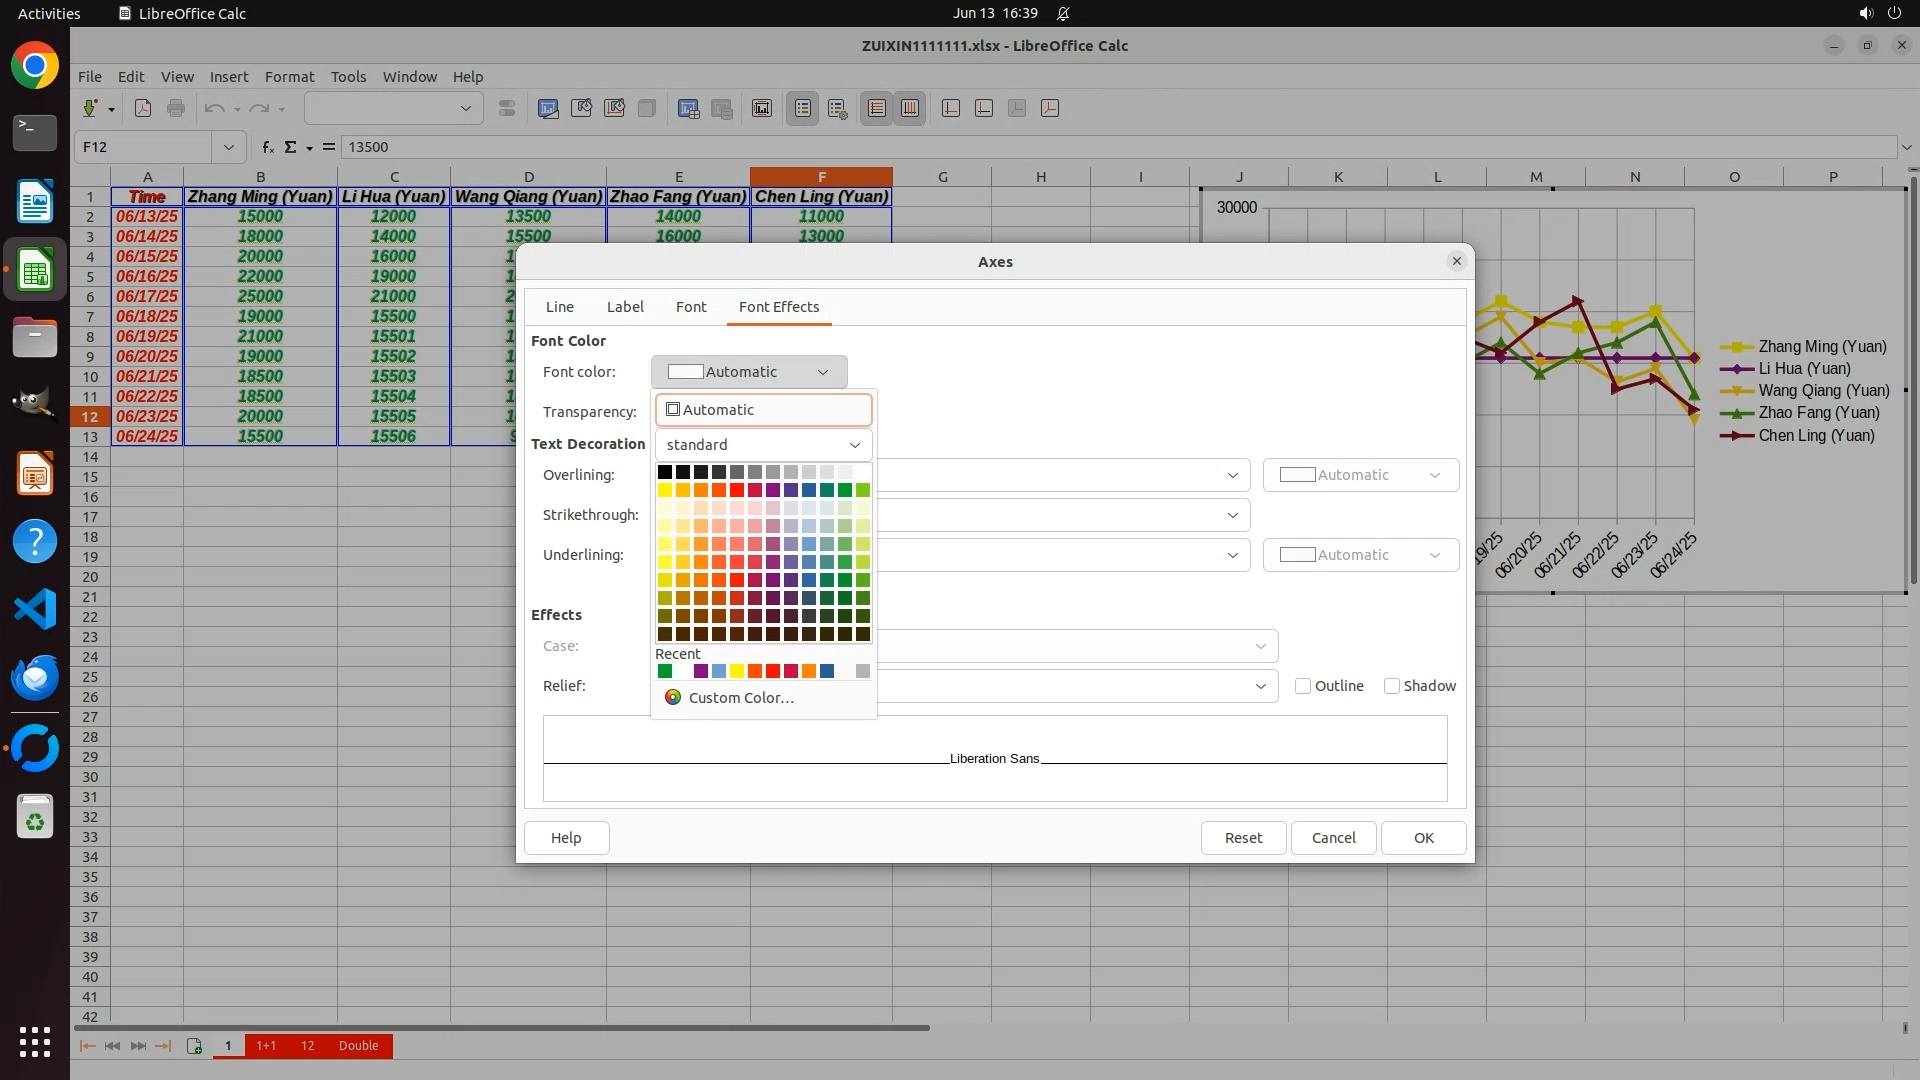Enable the Shadow checkbox

(x=1391, y=686)
